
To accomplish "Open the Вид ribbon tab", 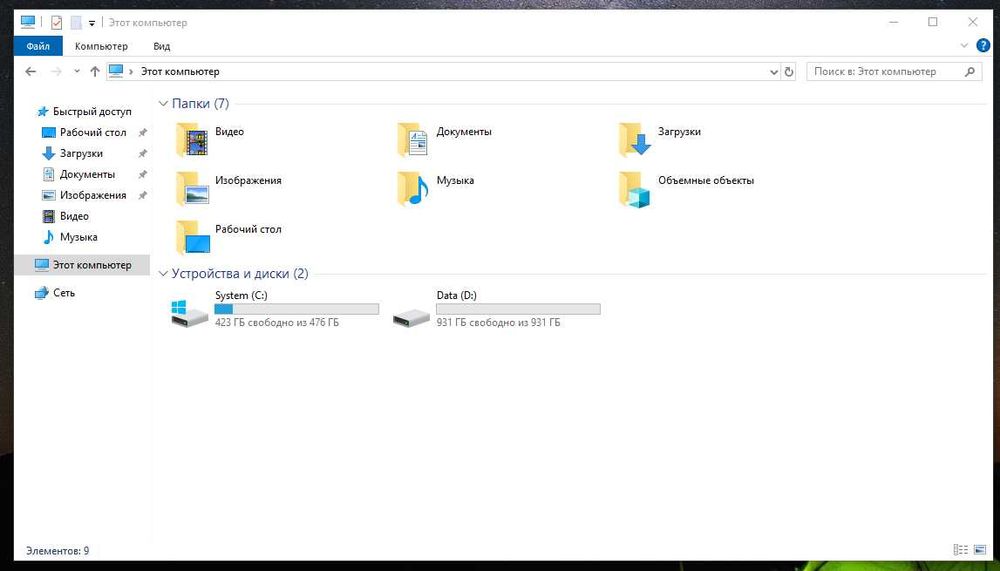I will (161, 46).
